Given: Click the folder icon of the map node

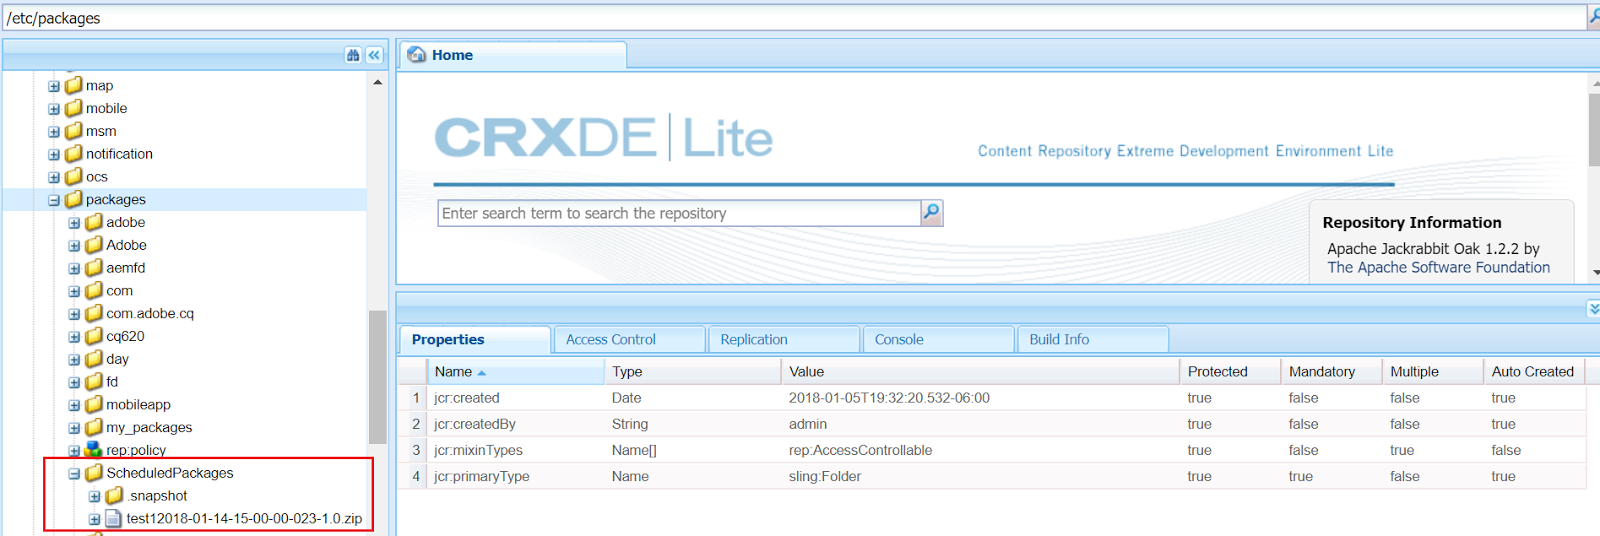Looking at the screenshot, I should pyautogui.click(x=74, y=85).
